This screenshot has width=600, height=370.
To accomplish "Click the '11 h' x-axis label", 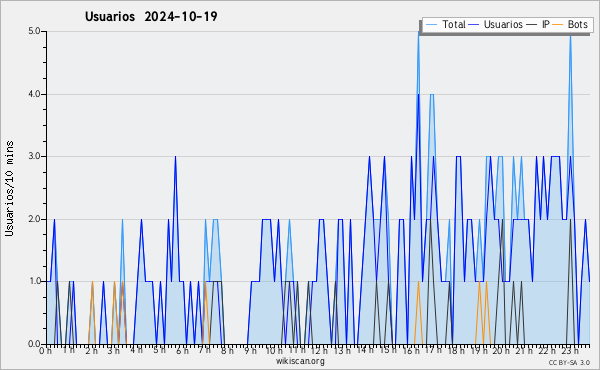I will [x=297, y=350].
